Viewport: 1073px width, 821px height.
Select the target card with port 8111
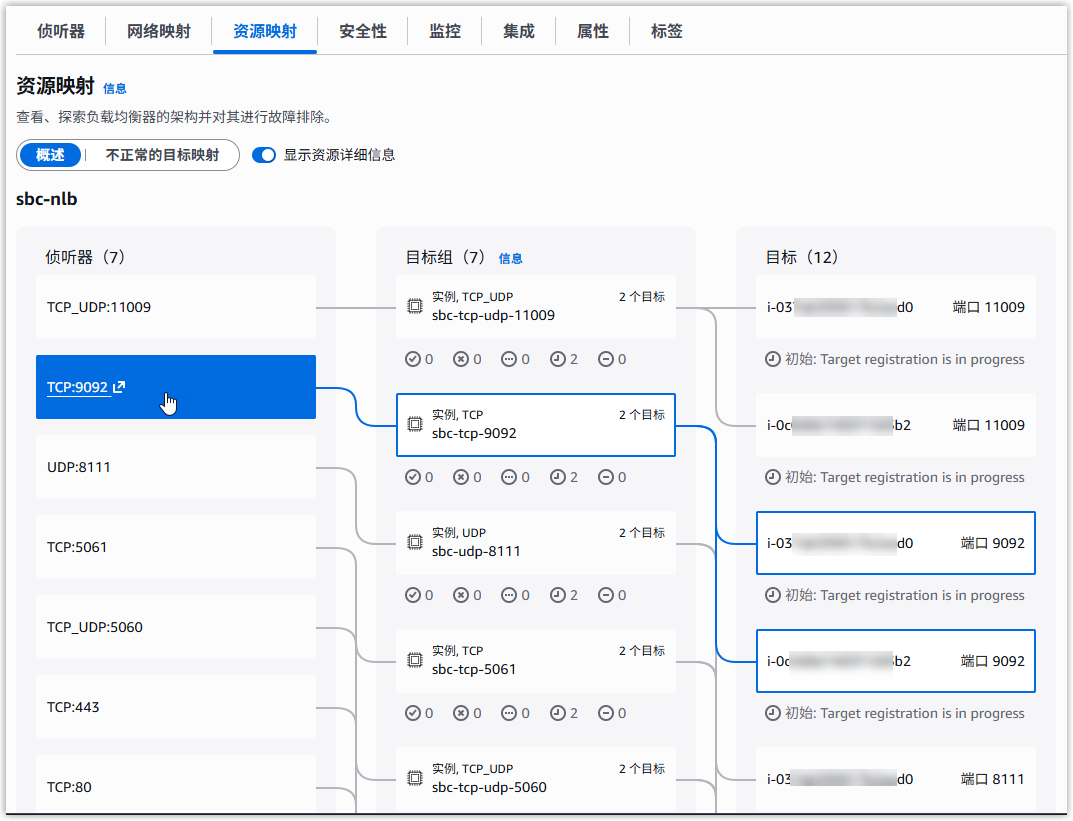click(895, 779)
